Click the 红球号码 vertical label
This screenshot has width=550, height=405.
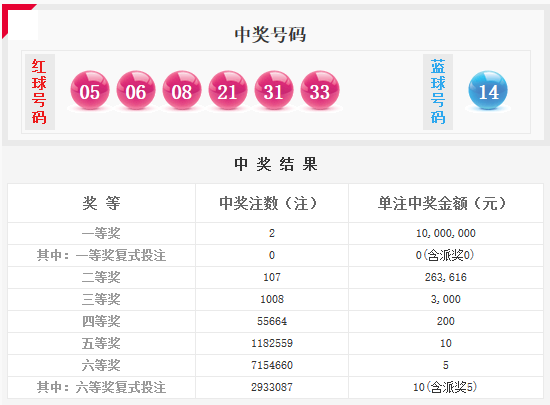tap(39, 92)
